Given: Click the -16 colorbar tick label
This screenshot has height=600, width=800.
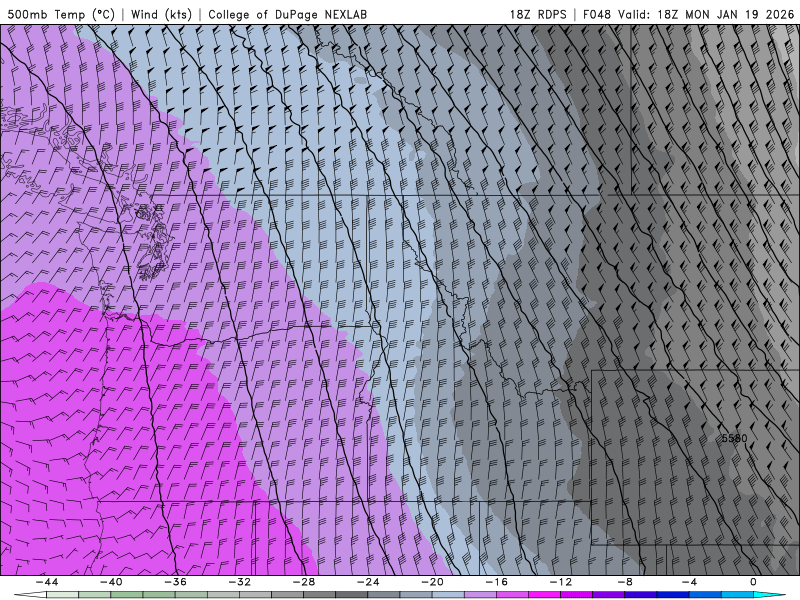Looking at the screenshot, I should (496, 582).
